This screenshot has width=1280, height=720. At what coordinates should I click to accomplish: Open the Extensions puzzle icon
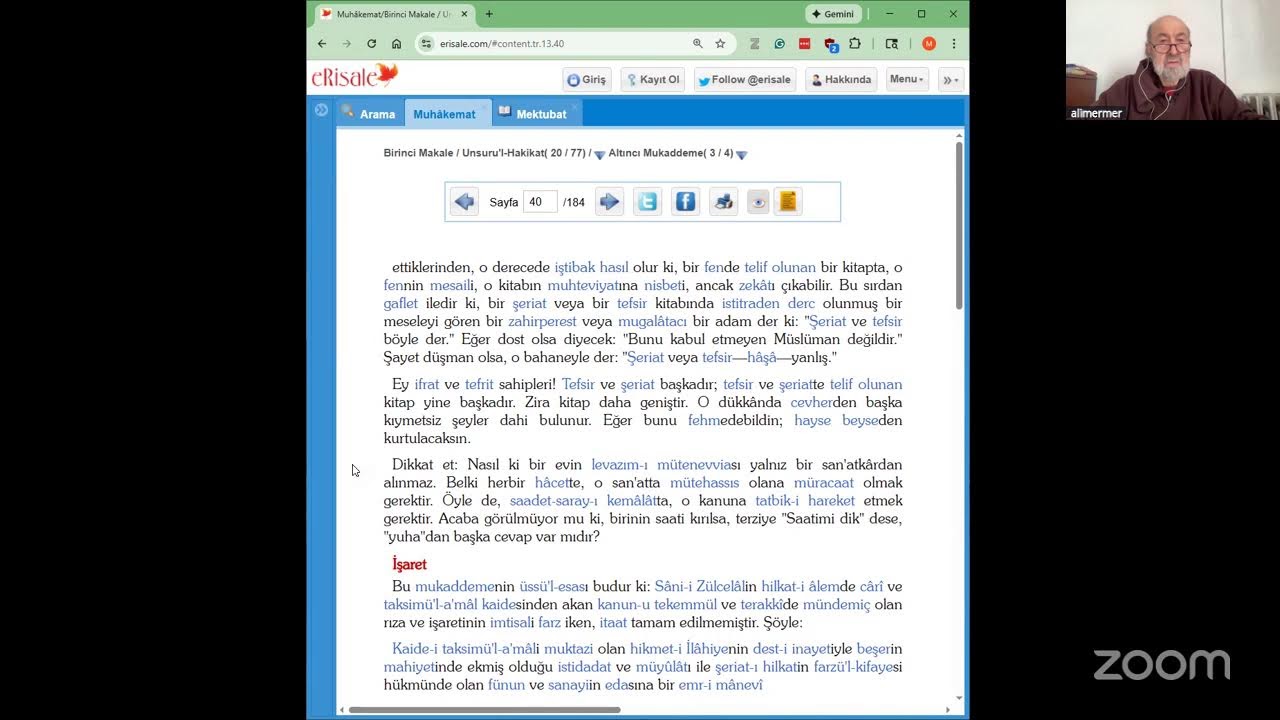pyautogui.click(x=855, y=44)
